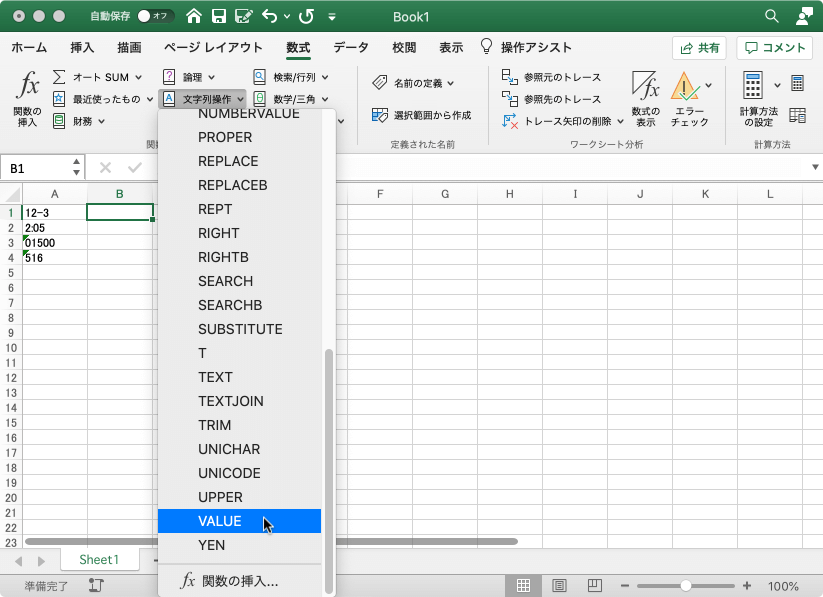The image size is (823, 597).
Task: Expand the 最近使ったもの dropdown arrow
Action: click(150, 99)
